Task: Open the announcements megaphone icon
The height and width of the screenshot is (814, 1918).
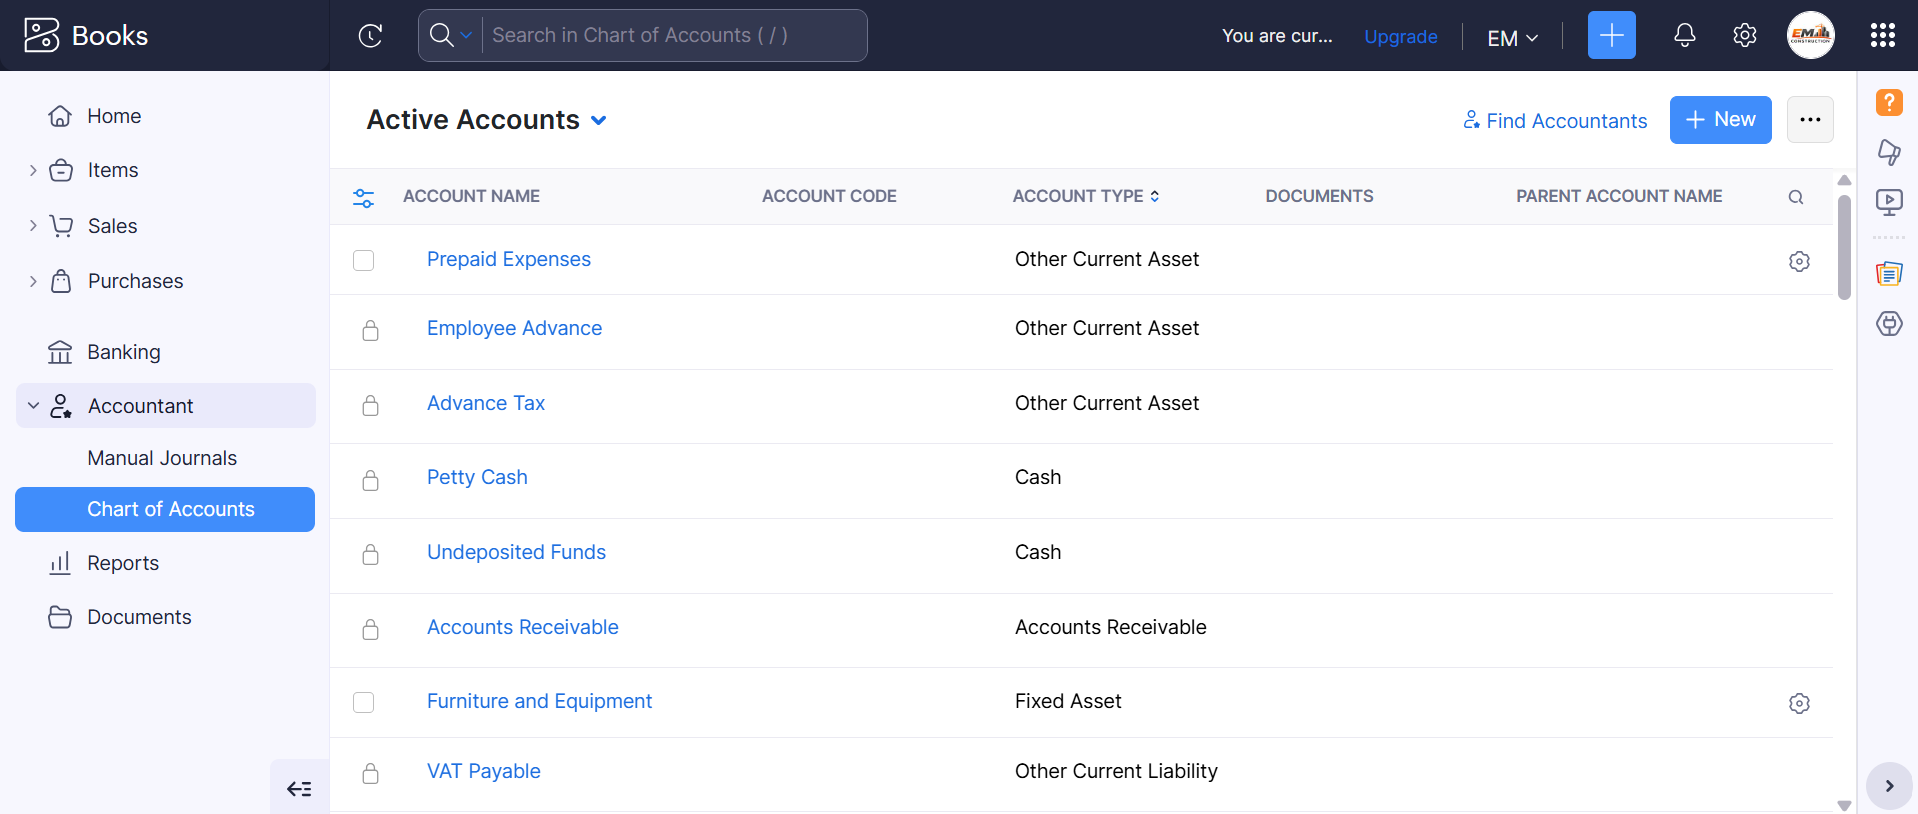Action: 1888,152
